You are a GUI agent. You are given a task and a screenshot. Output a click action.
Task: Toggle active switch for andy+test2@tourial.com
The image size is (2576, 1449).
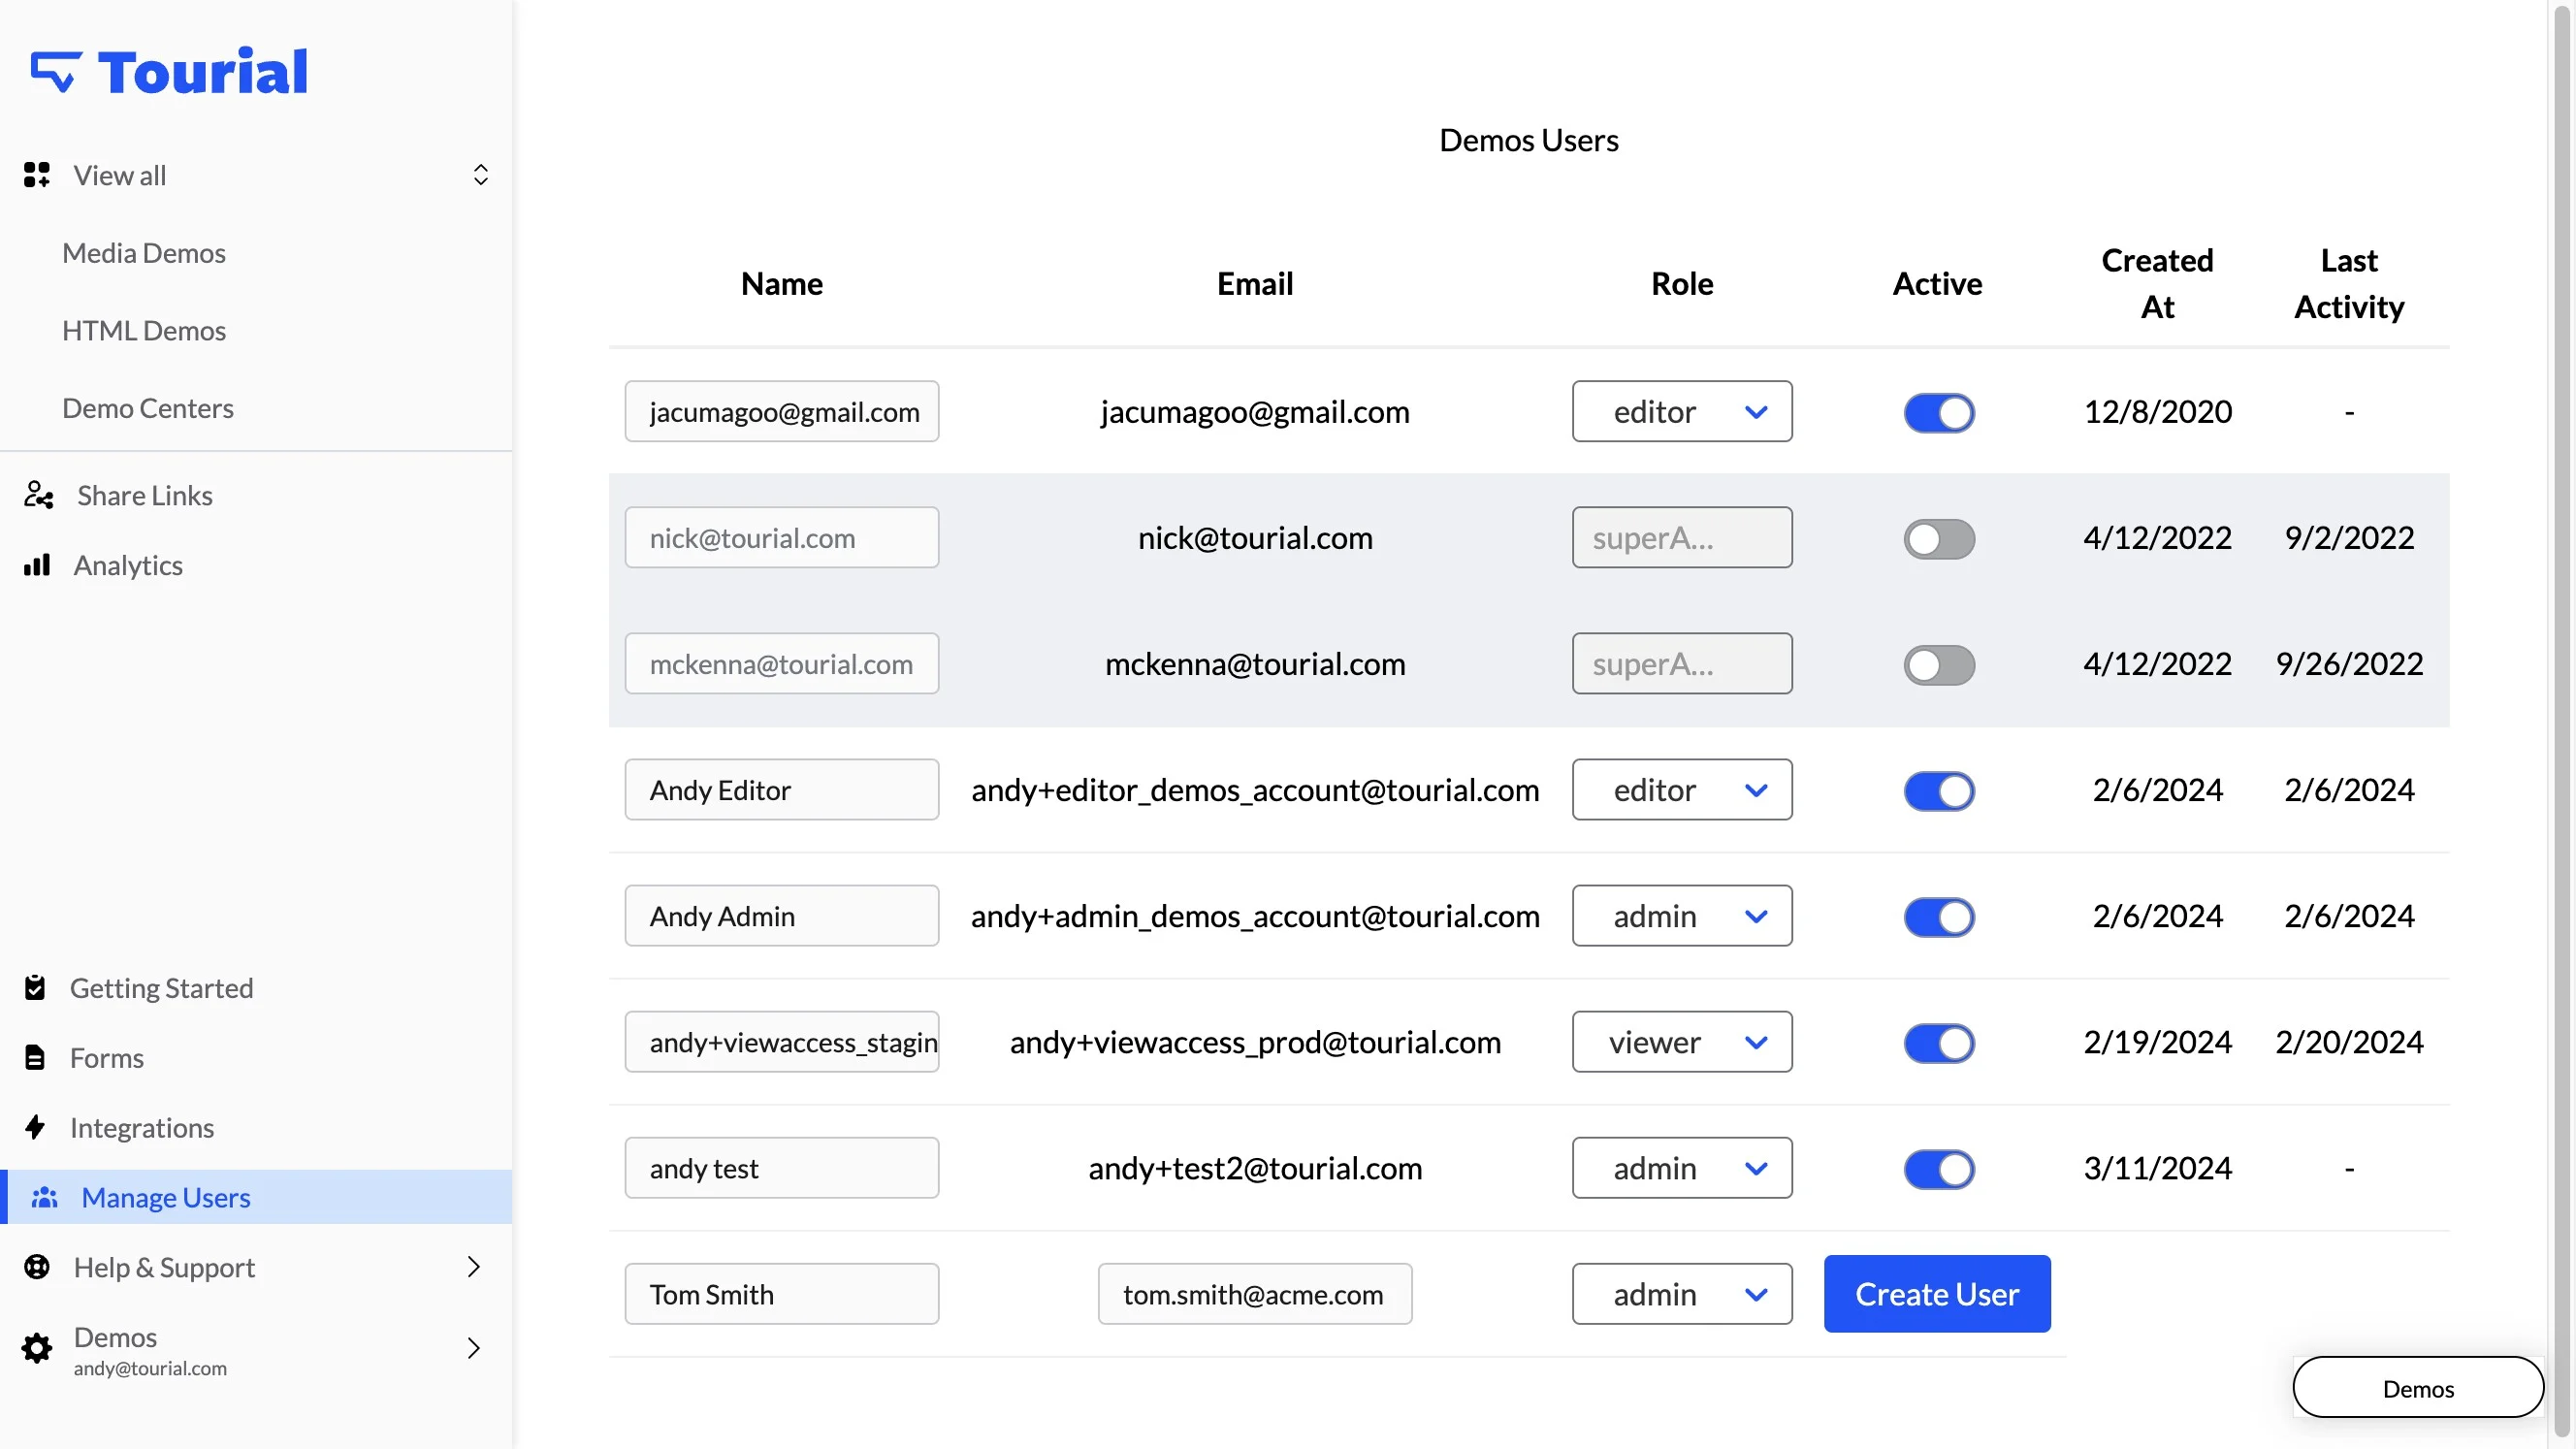1938,1169
